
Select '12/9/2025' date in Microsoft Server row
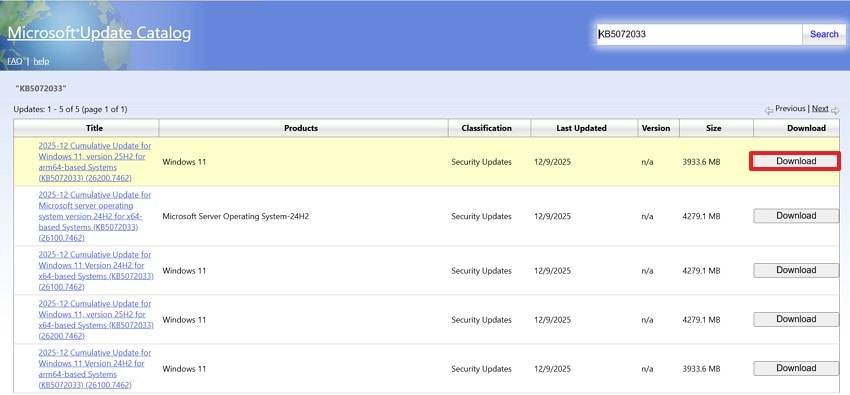point(552,216)
